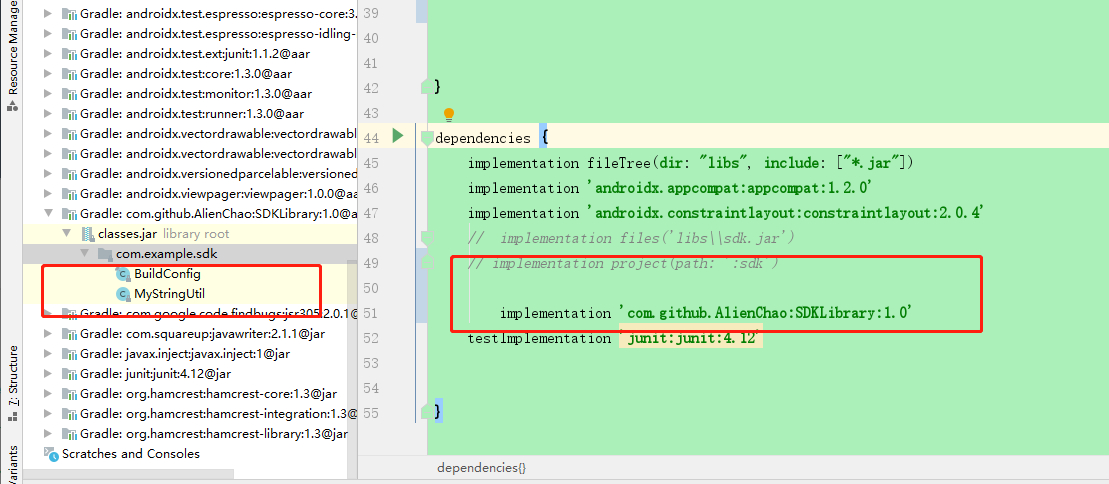Select classes.jar library root

(163, 234)
